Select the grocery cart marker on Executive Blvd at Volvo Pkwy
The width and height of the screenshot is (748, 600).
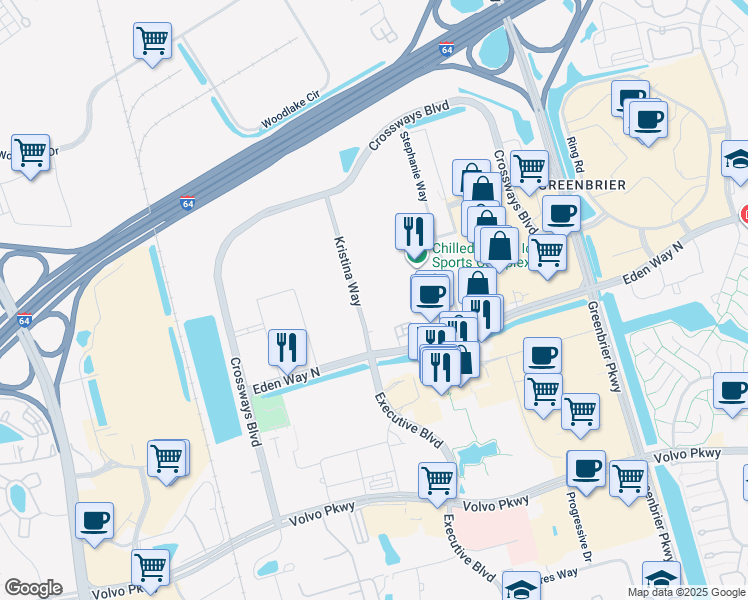(437, 481)
